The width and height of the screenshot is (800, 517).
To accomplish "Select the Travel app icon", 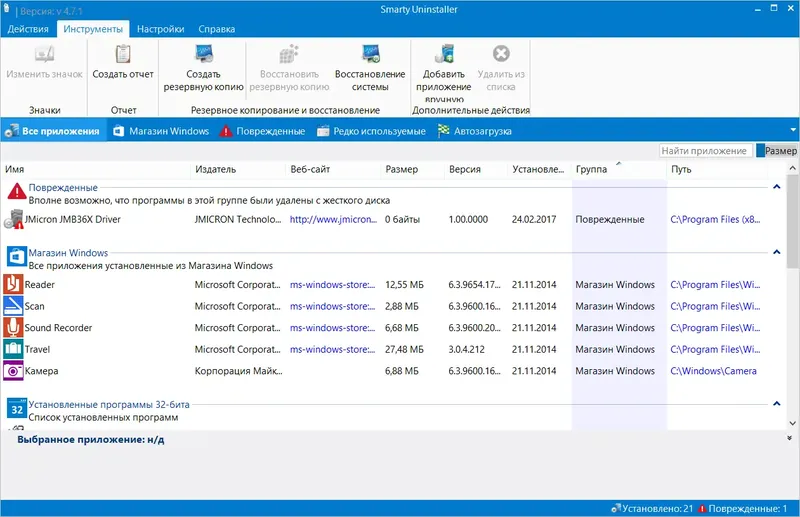I will 13,349.
